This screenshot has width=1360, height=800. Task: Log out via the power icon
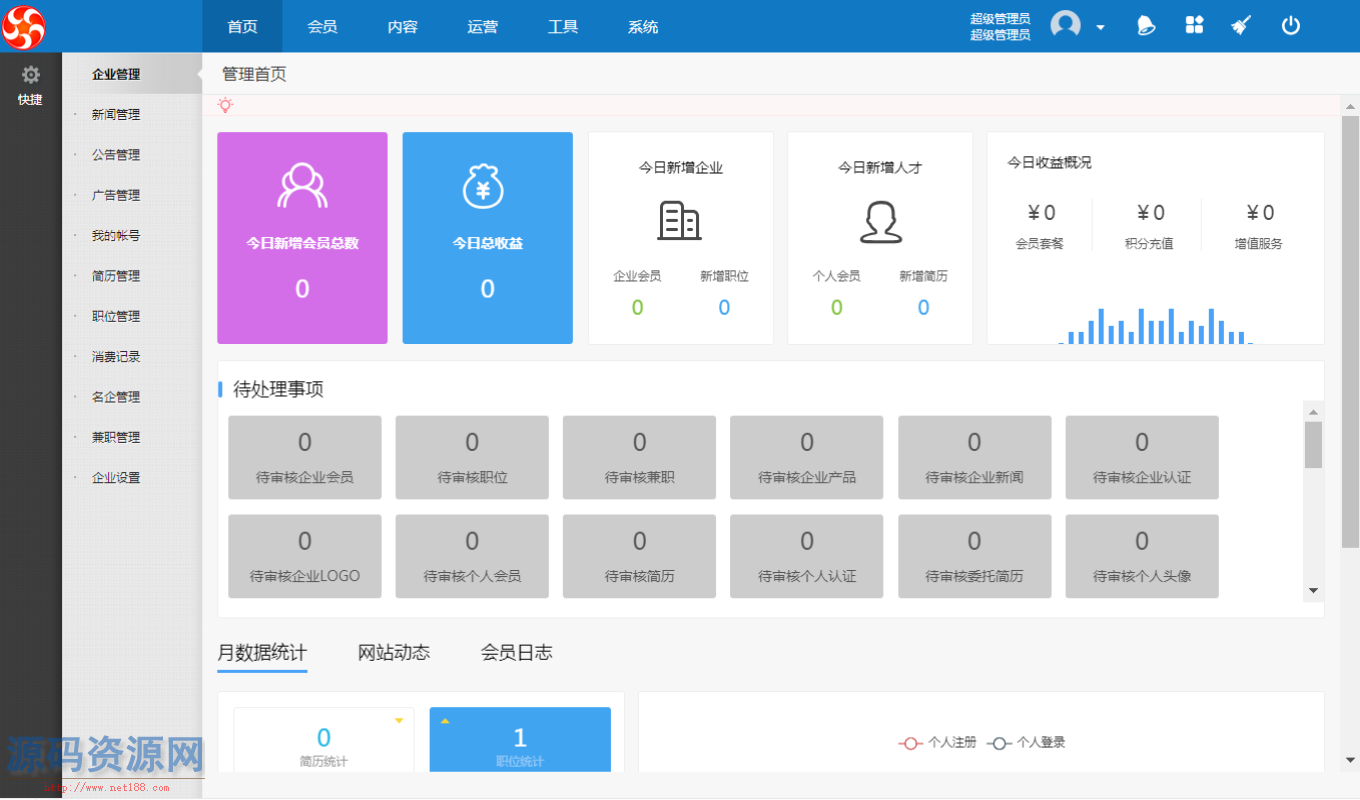pyautogui.click(x=1290, y=25)
